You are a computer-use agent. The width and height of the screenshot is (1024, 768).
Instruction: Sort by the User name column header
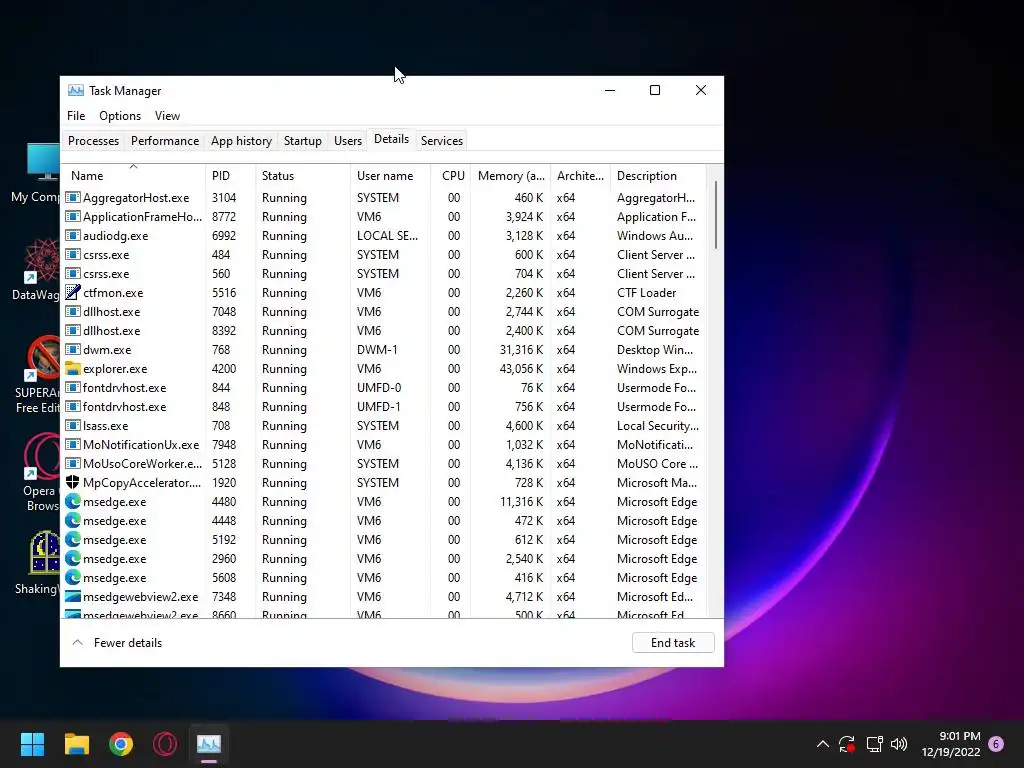tap(391, 175)
